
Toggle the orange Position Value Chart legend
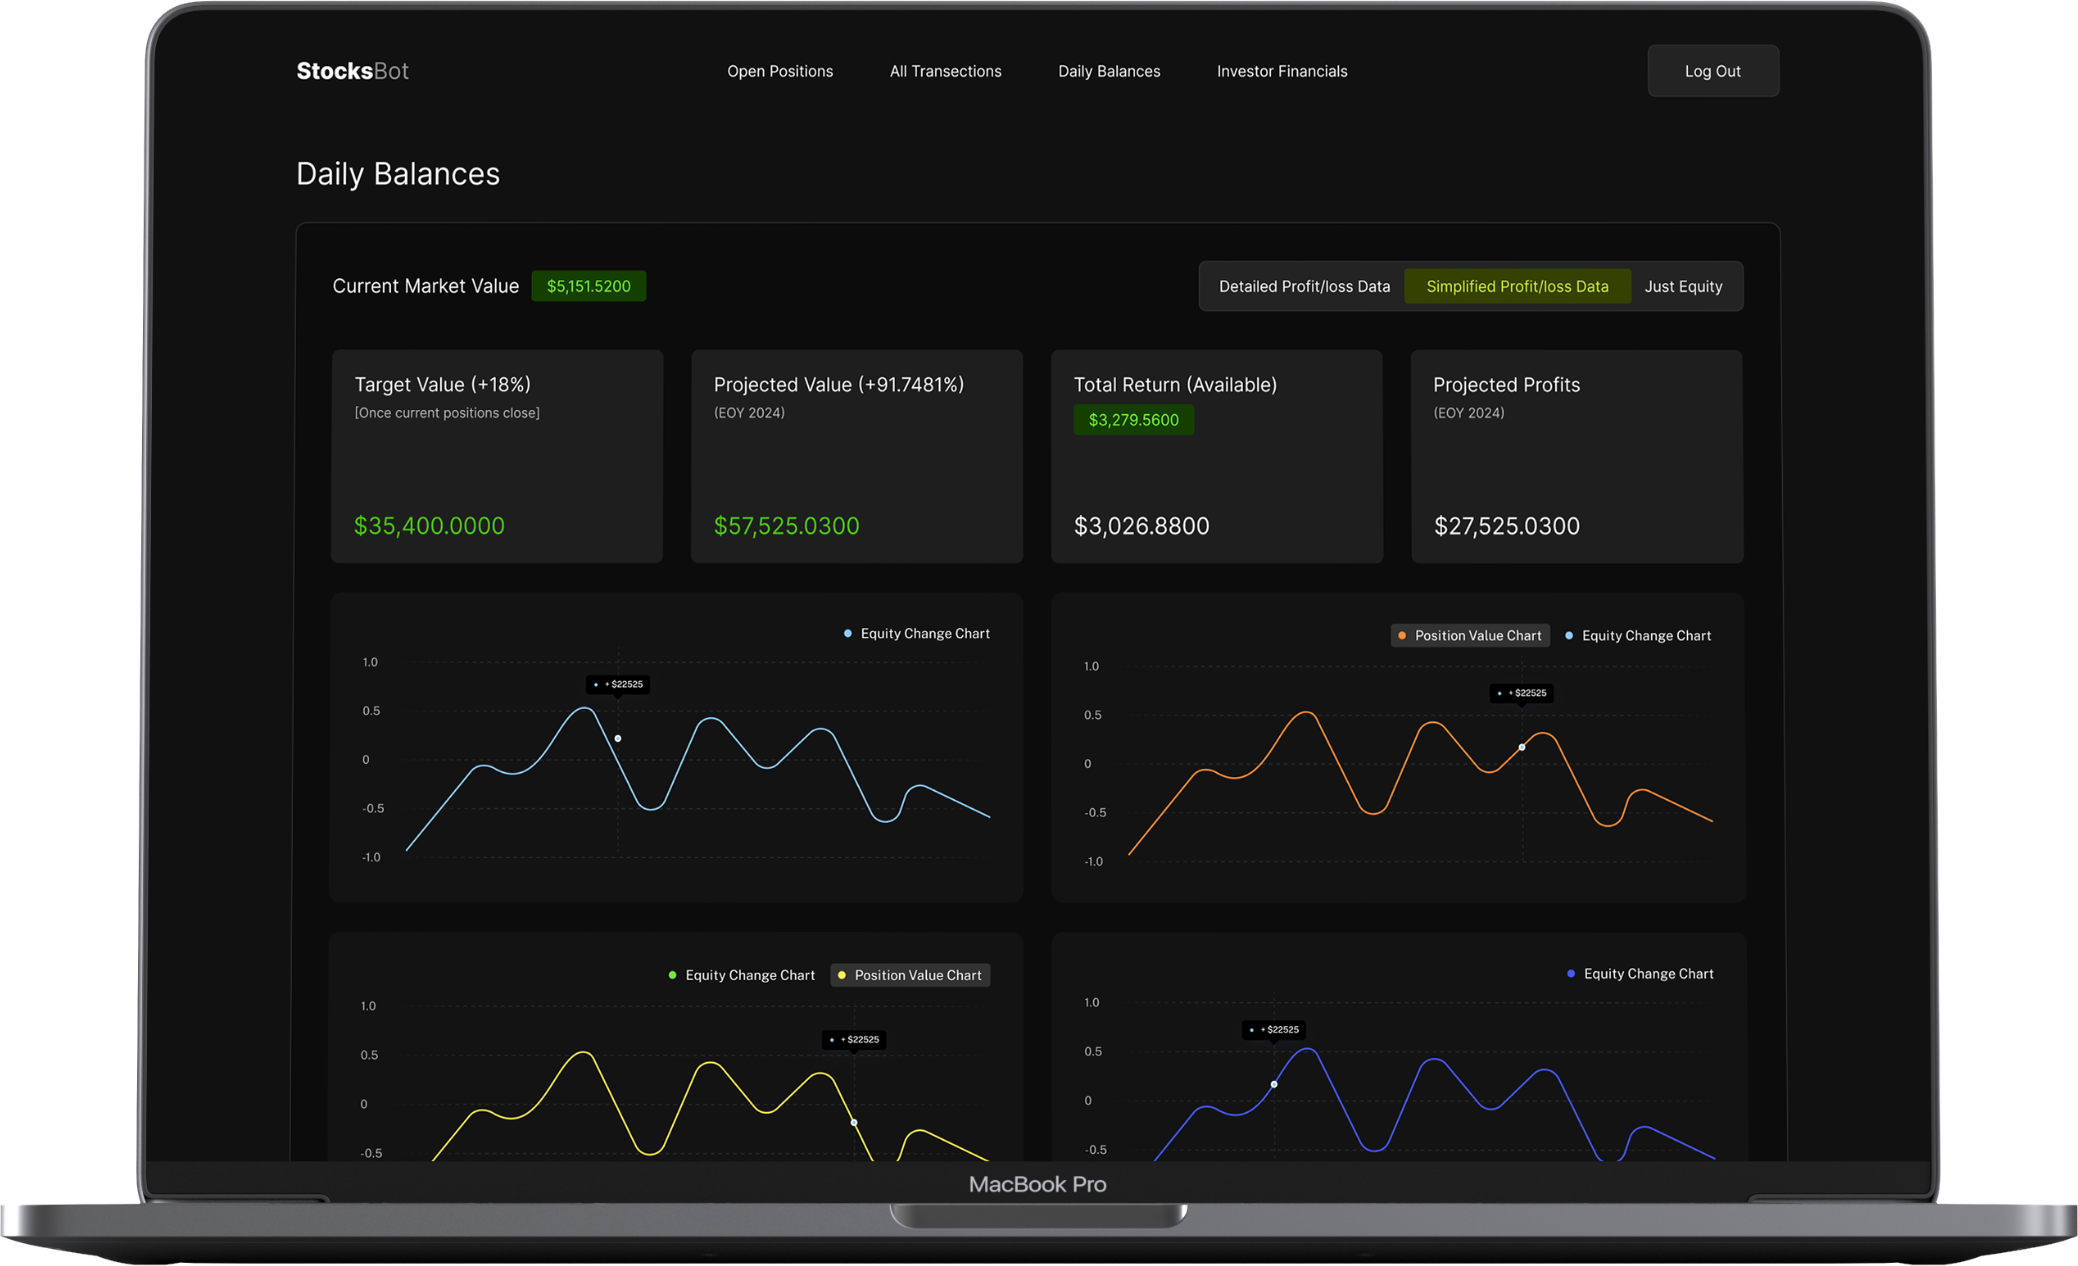point(1469,636)
